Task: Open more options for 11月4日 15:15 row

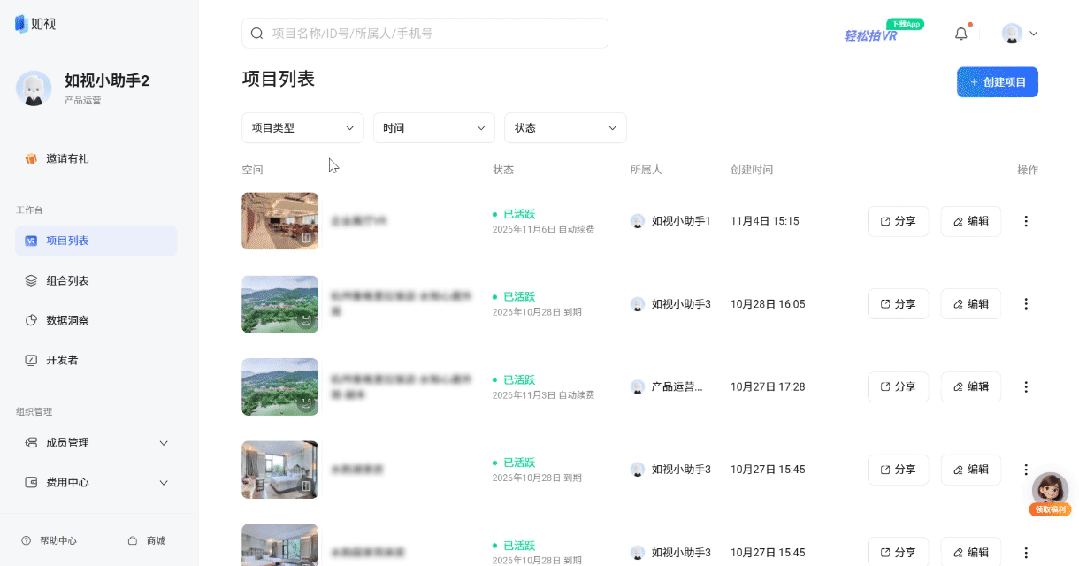Action: (x=1026, y=221)
